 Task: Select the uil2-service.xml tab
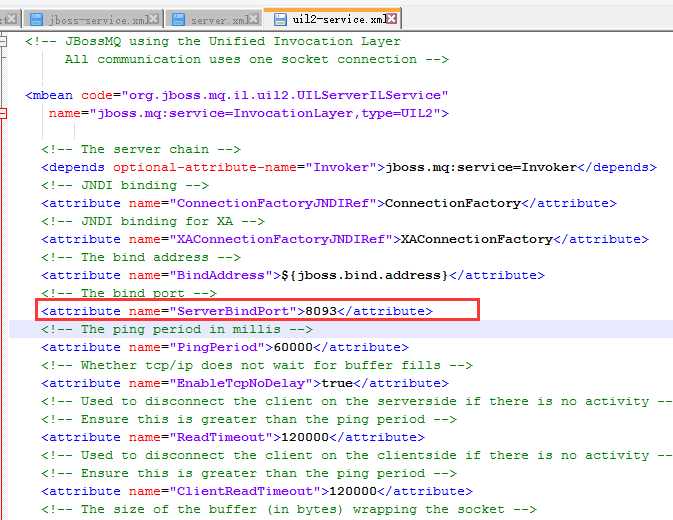pos(333,19)
